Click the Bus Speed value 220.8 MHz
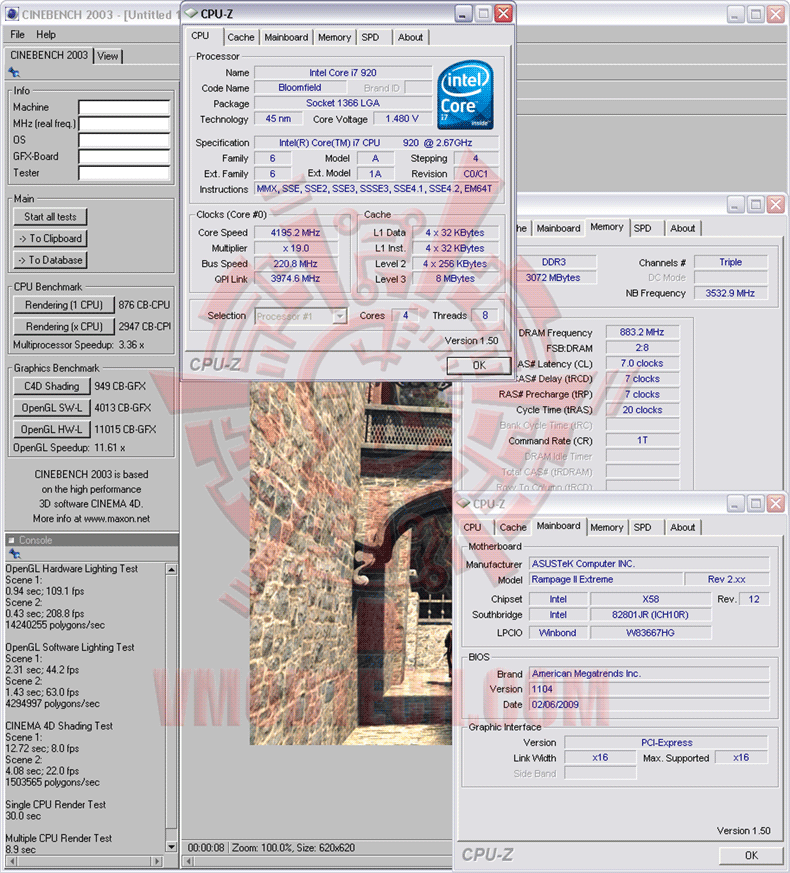The width and height of the screenshot is (790, 873). [x=296, y=263]
